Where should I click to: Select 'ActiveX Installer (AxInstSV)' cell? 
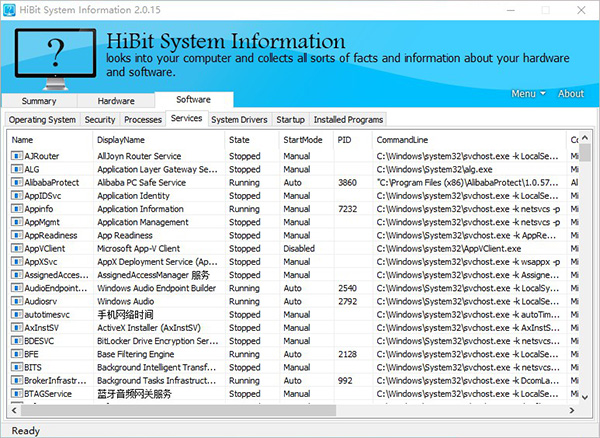149,328
